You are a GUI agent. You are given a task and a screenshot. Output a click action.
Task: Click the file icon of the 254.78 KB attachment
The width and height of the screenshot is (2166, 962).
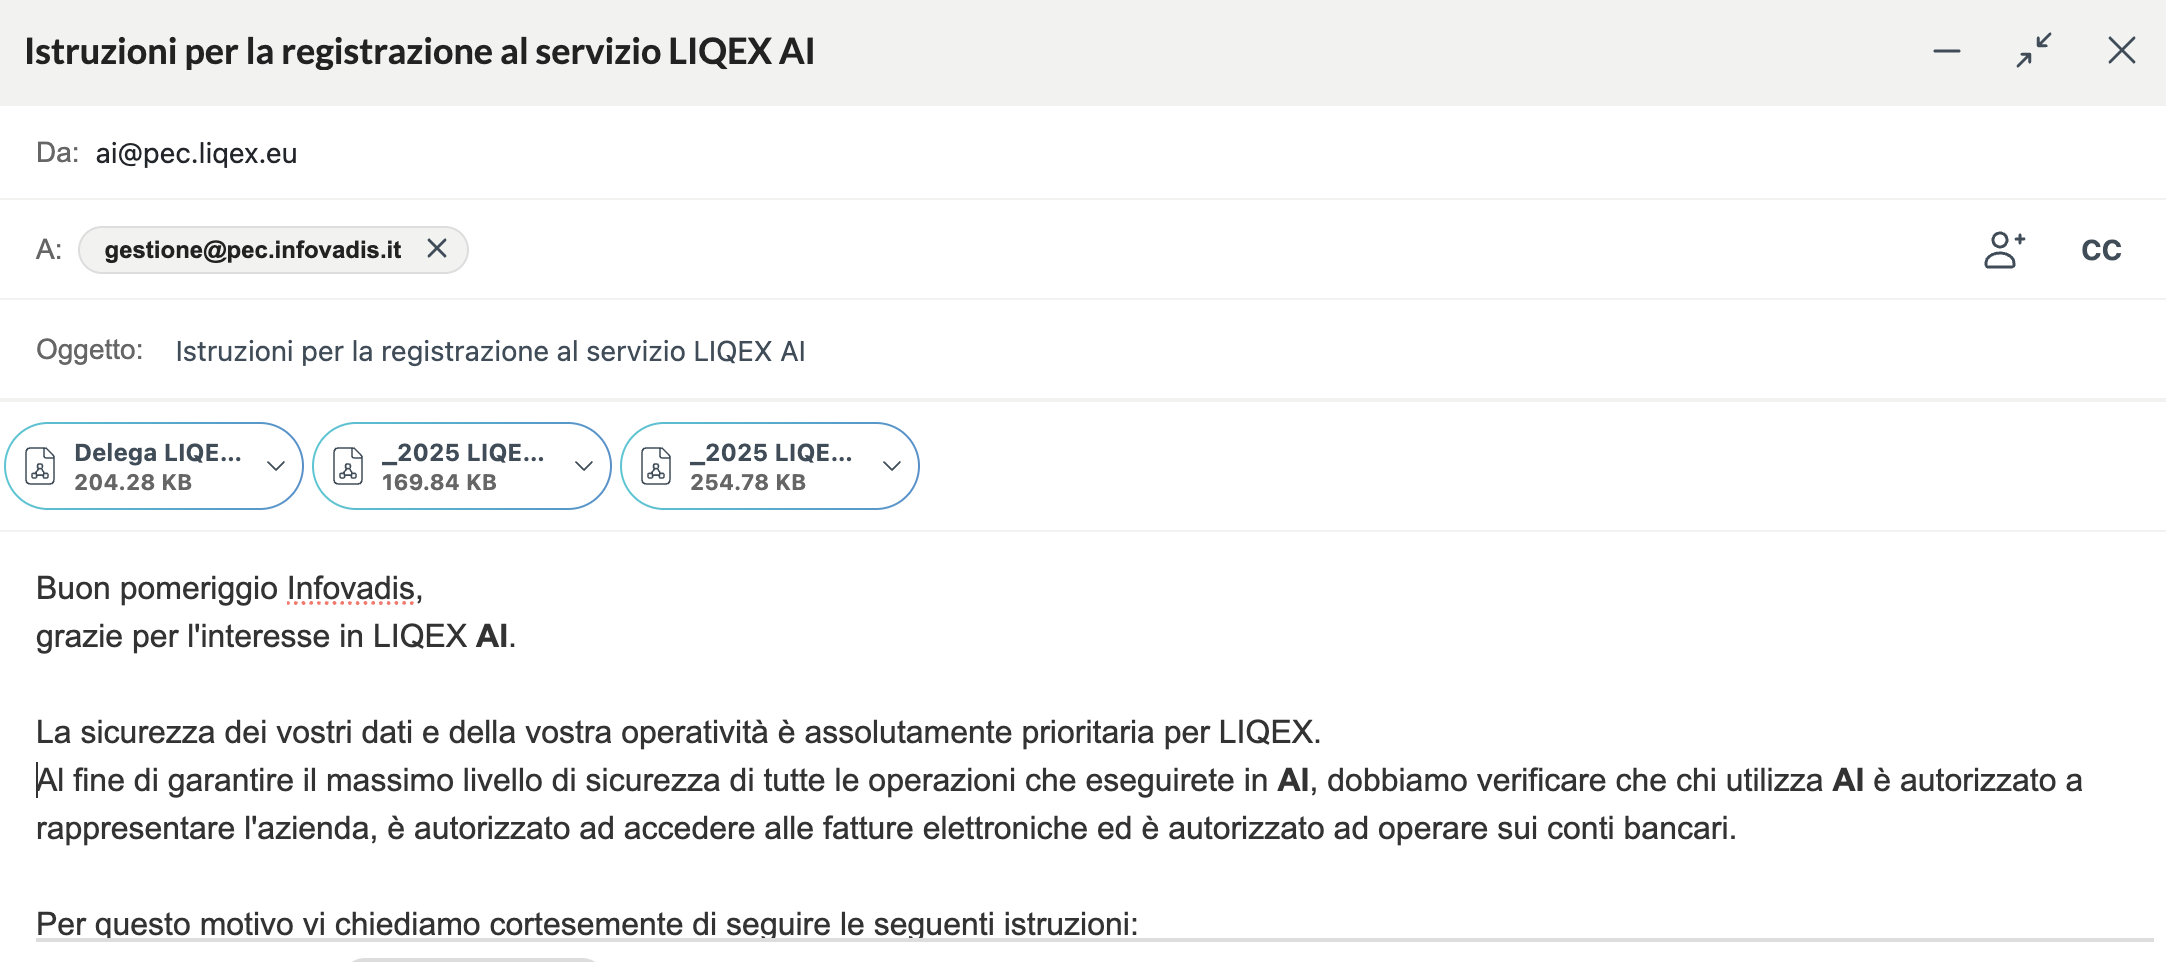[656, 467]
